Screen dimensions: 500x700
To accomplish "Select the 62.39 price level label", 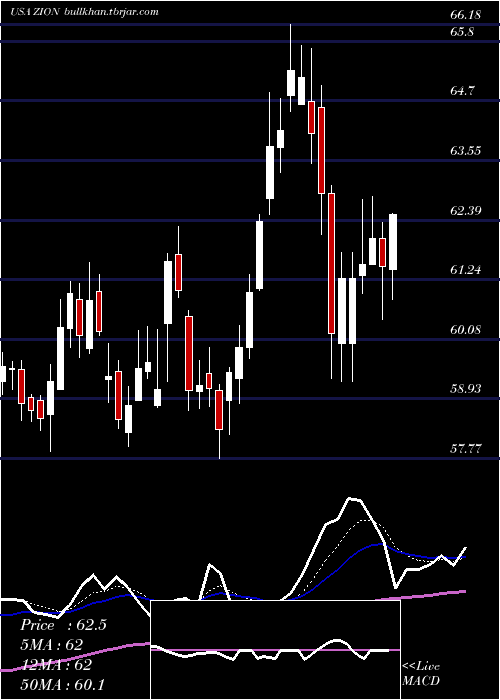I will pos(466,210).
